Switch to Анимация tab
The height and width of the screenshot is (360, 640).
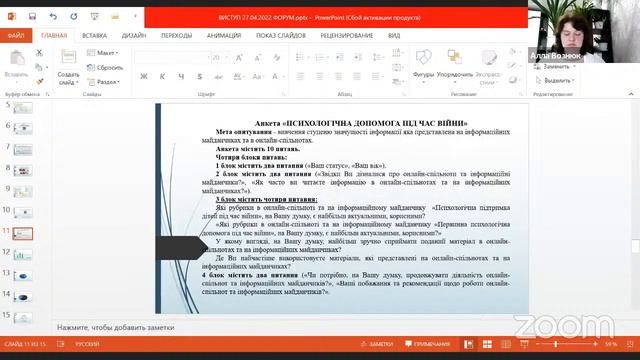pos(224,36)
